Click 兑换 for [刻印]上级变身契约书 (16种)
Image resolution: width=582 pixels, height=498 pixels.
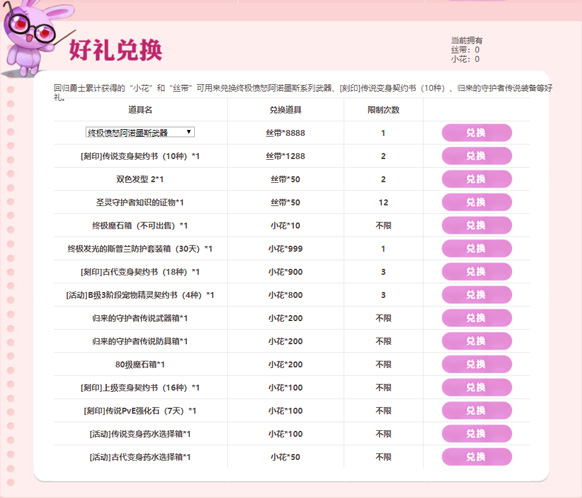(477, 387)
